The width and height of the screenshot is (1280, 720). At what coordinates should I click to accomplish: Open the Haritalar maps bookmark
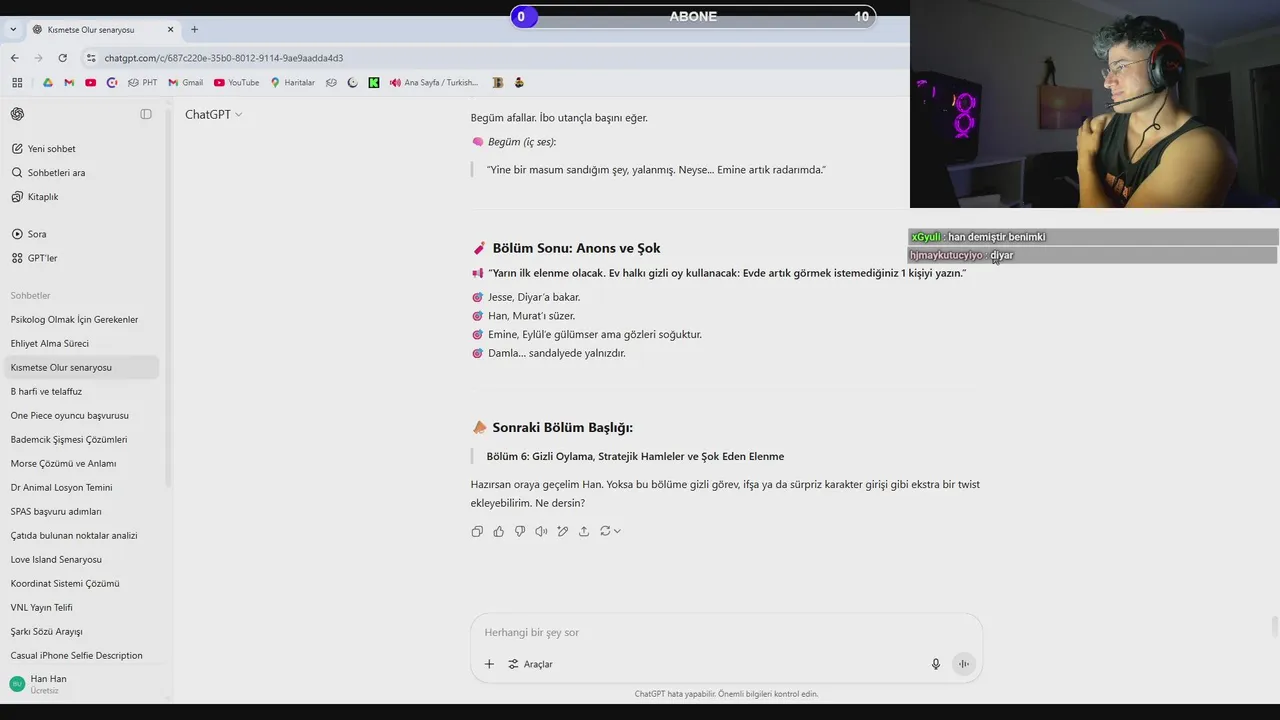point(292,83)
